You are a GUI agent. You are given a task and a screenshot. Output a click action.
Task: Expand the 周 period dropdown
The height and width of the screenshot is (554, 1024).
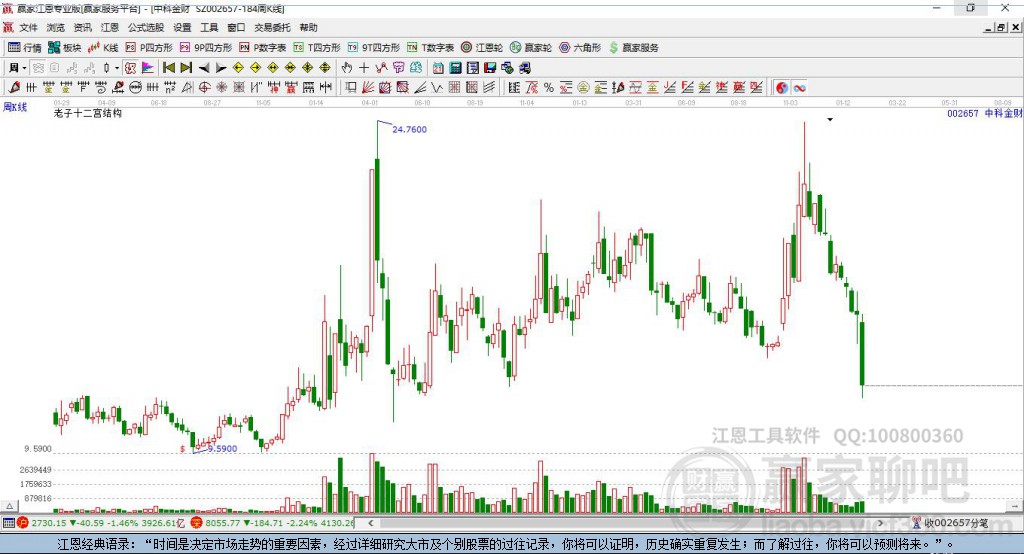coord(24,68)
